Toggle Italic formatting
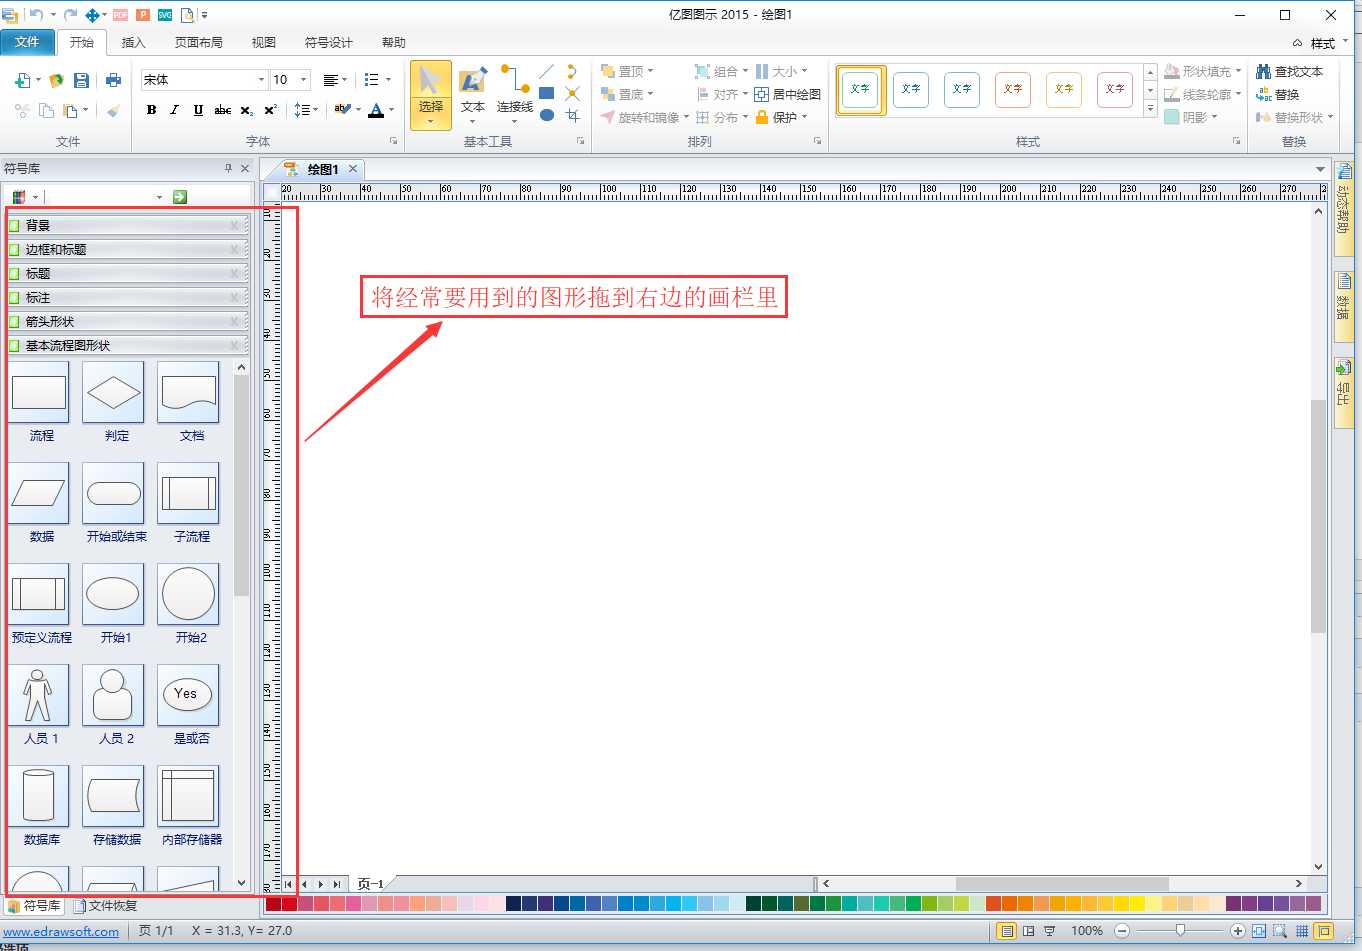 point(174,110)
